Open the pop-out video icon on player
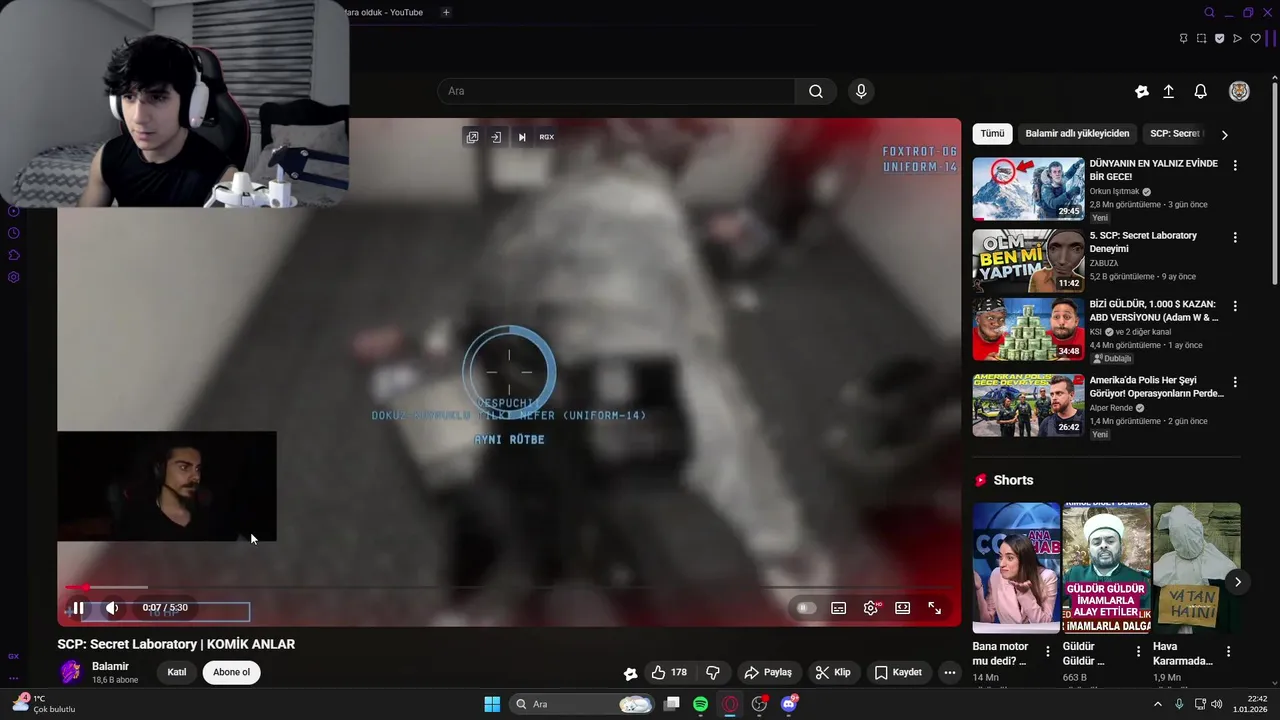 (472, 137)
